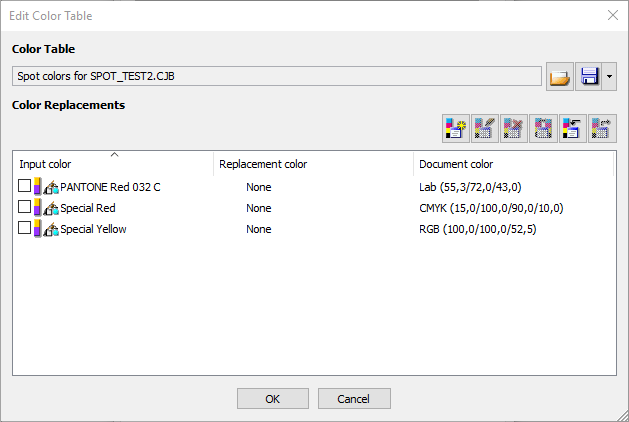The height and width of the screenshot is (422, 629).
Task: Export color replacements with the arrow-out icon
Action: [602, 128]
